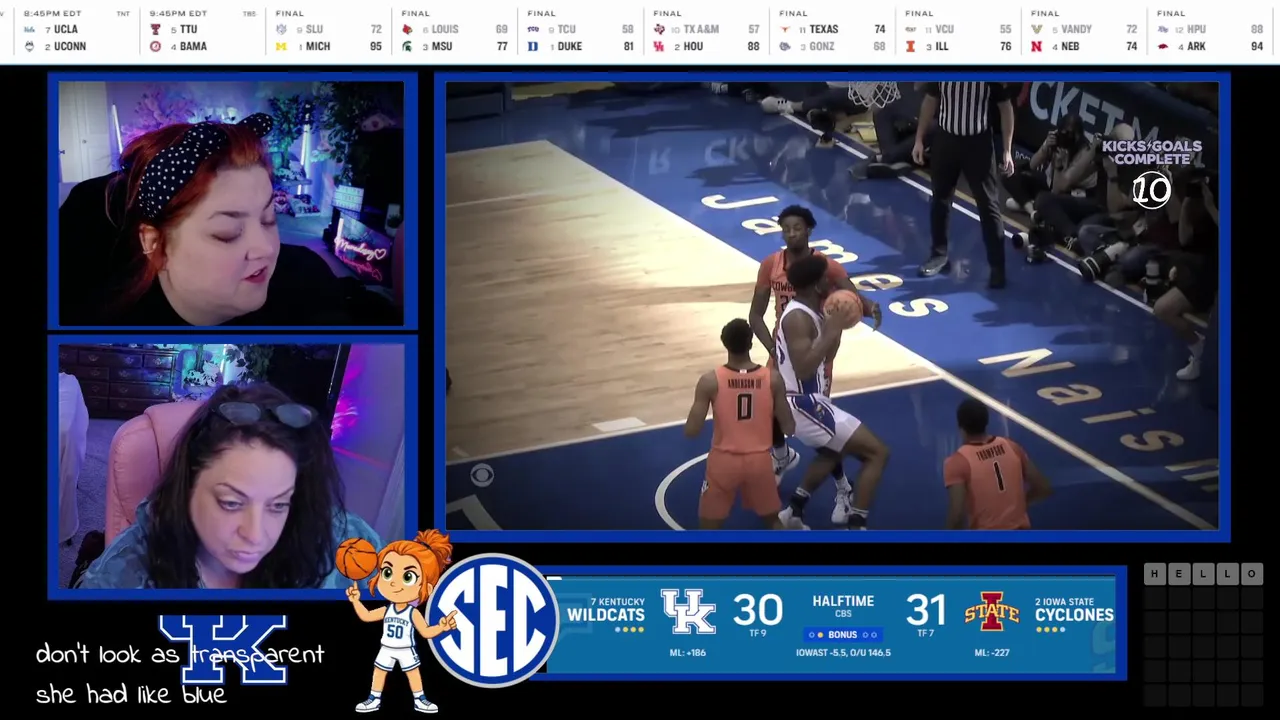The image size is (1280, 720).
Task: Click the Kicks Goals Complete counter 10
Action: [1151, 190]
